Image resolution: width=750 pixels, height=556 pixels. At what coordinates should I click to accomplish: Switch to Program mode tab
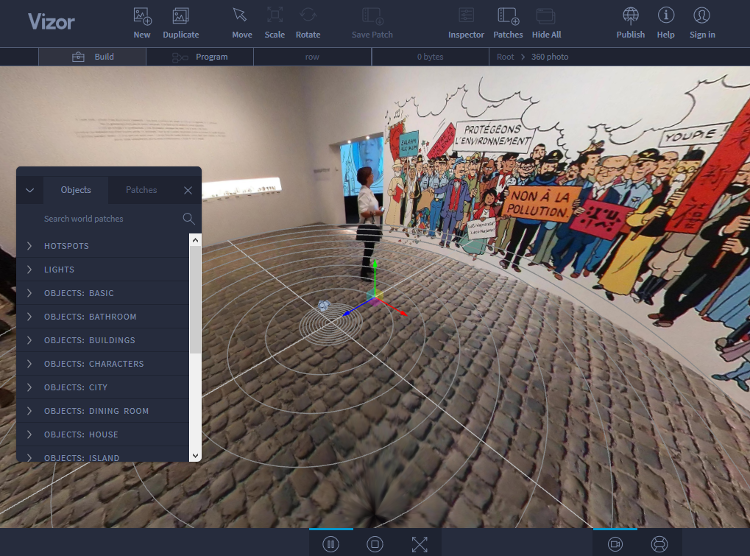pos(200,57)
